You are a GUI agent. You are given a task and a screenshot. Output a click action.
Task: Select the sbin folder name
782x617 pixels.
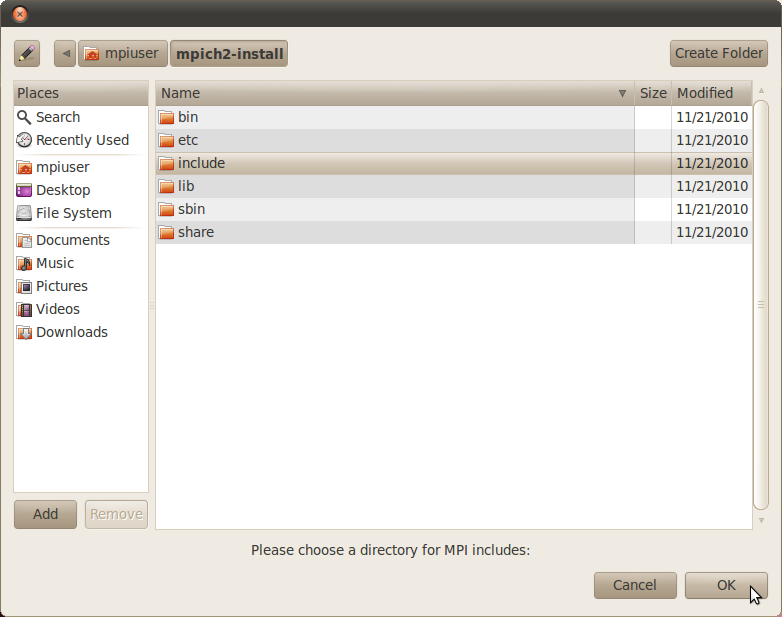[192, 209]
